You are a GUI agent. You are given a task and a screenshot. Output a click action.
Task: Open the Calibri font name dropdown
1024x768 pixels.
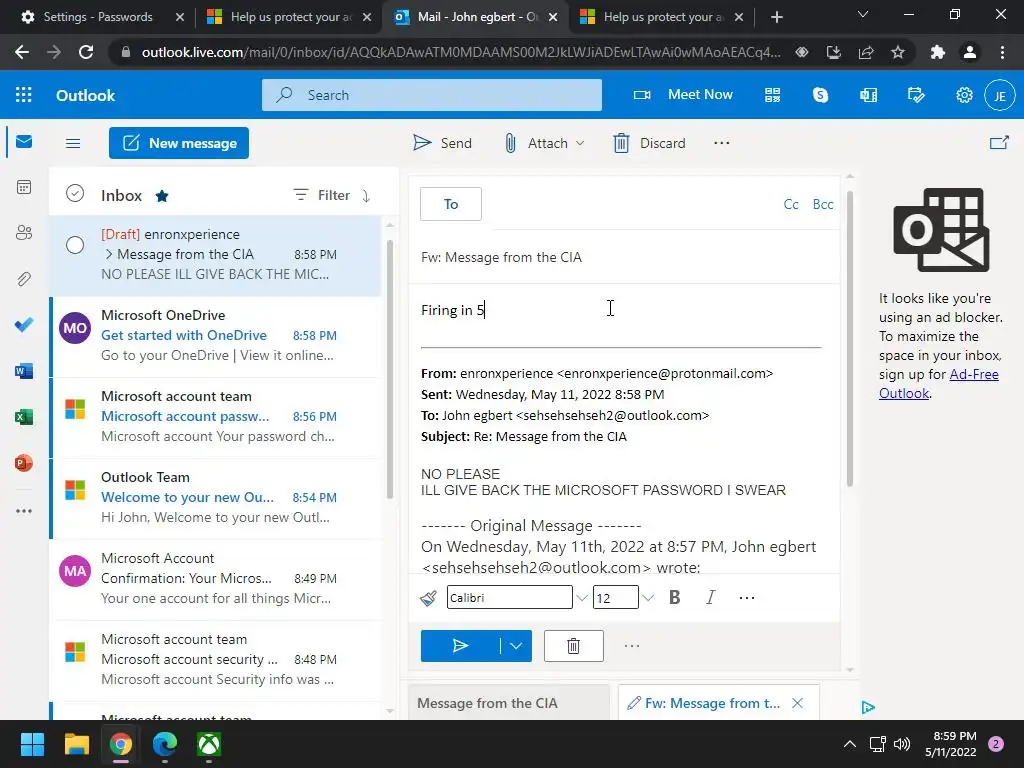click(x=581, y=598)
